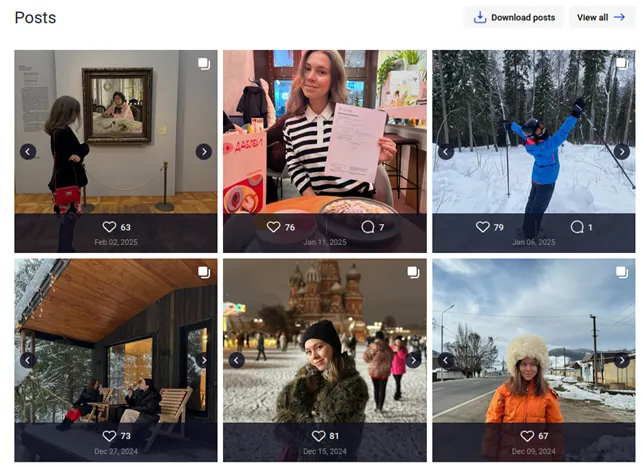This screenshot has height=467, width=643.
Task: Open the View all link
Action: pyautogui.click(x=600, y=17)
